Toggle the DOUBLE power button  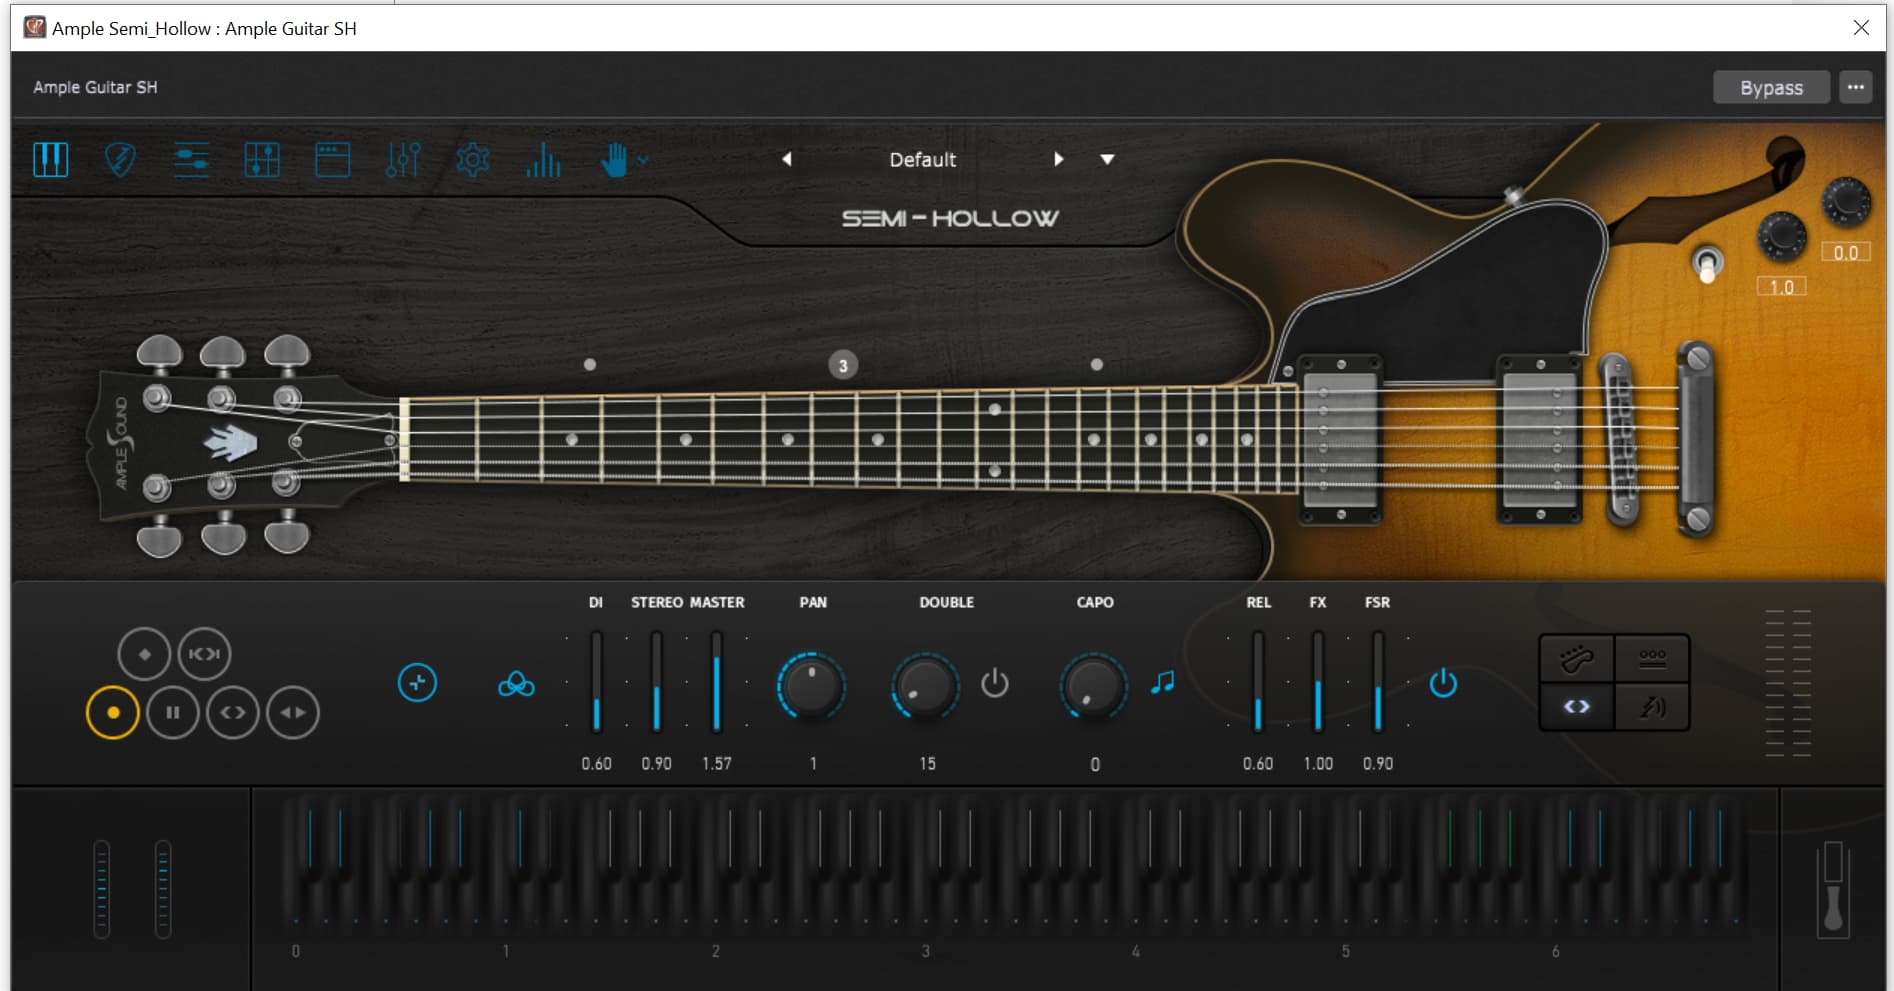tap(995, 683)
